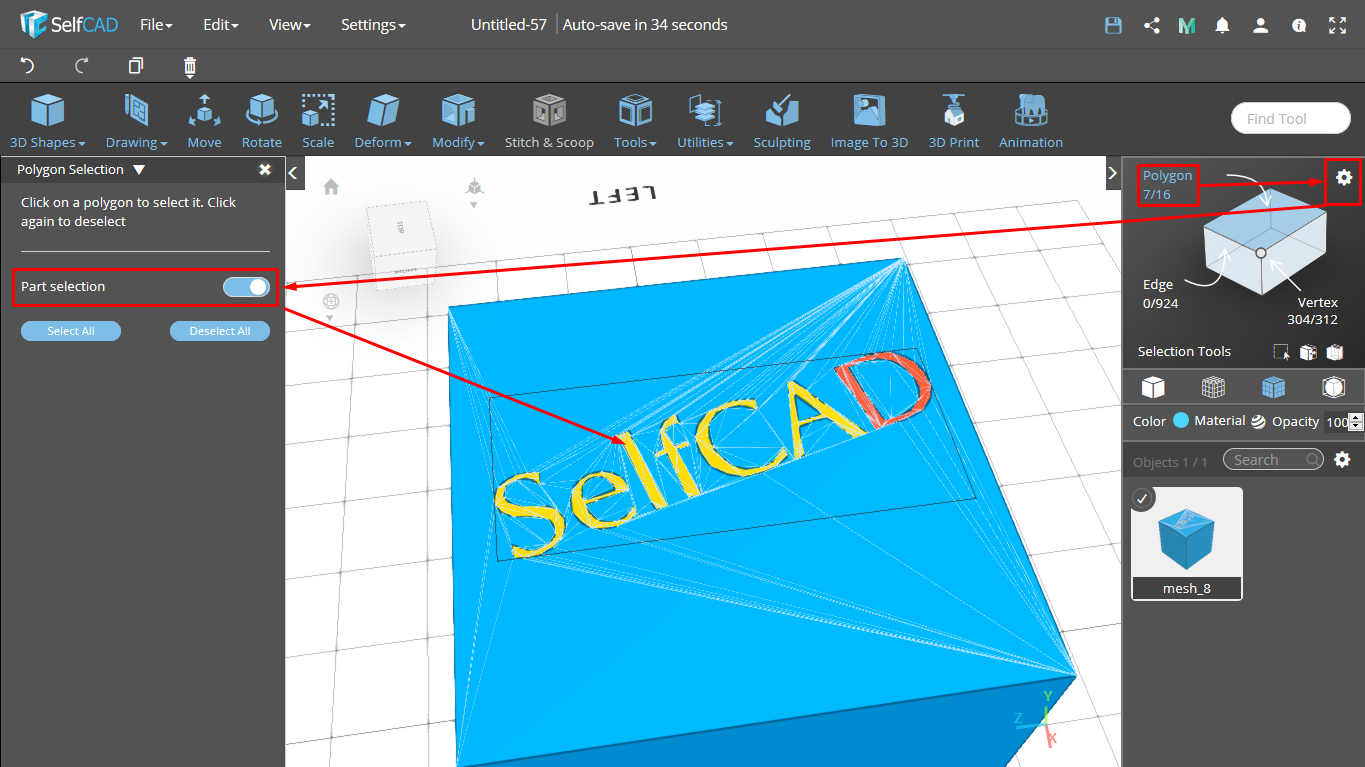Increase Opacity with the up arrow
Image resolution: width=1365 pixels, height=767 pixels.
pos(1356,417)
